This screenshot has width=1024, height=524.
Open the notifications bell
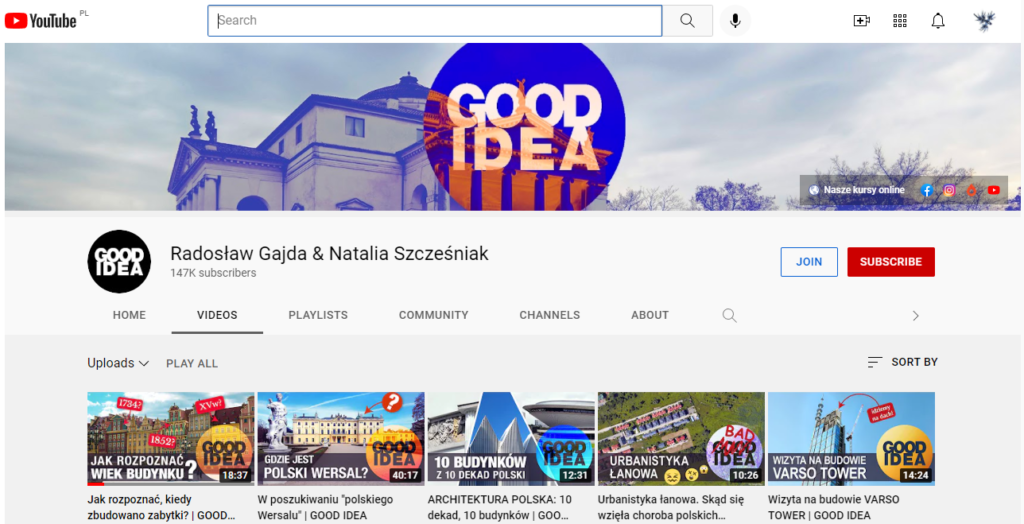(938, 21)
